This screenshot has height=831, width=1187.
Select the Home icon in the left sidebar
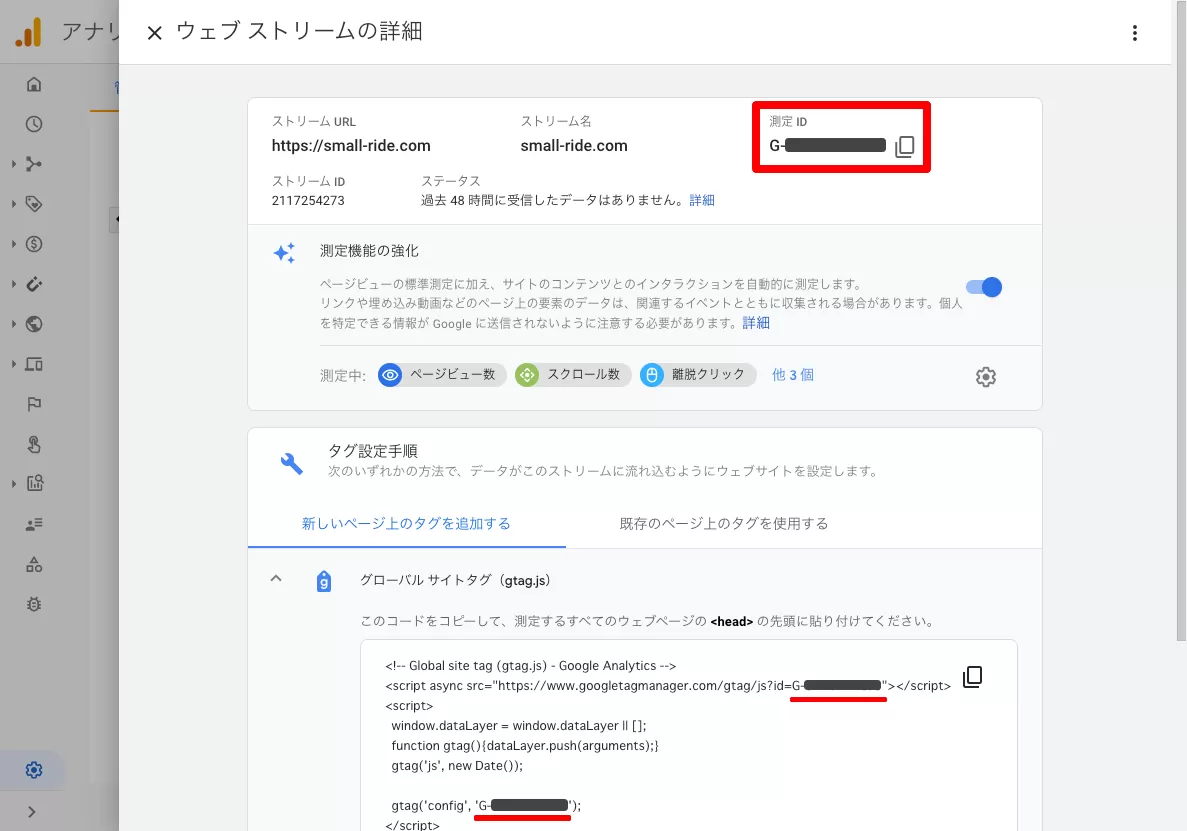[x=34, y=84]
